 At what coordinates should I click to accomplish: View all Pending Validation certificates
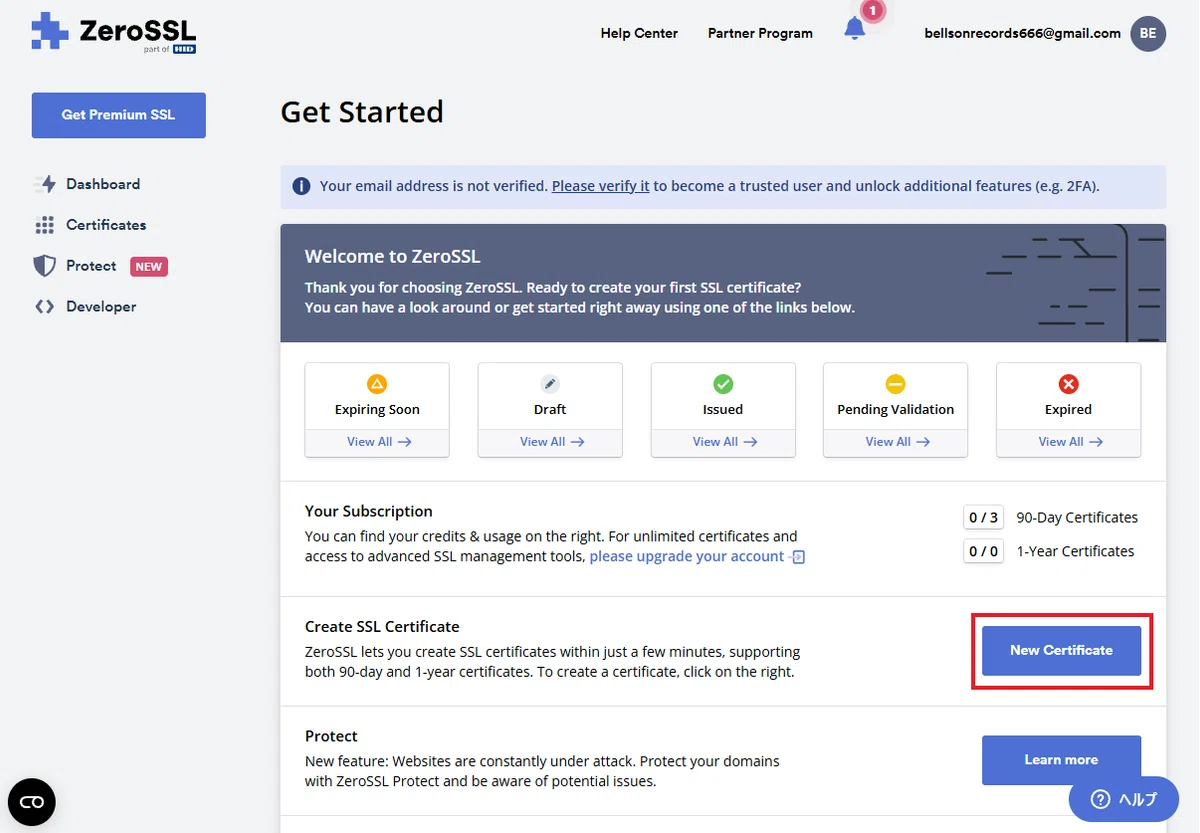[x=896, y=442]
